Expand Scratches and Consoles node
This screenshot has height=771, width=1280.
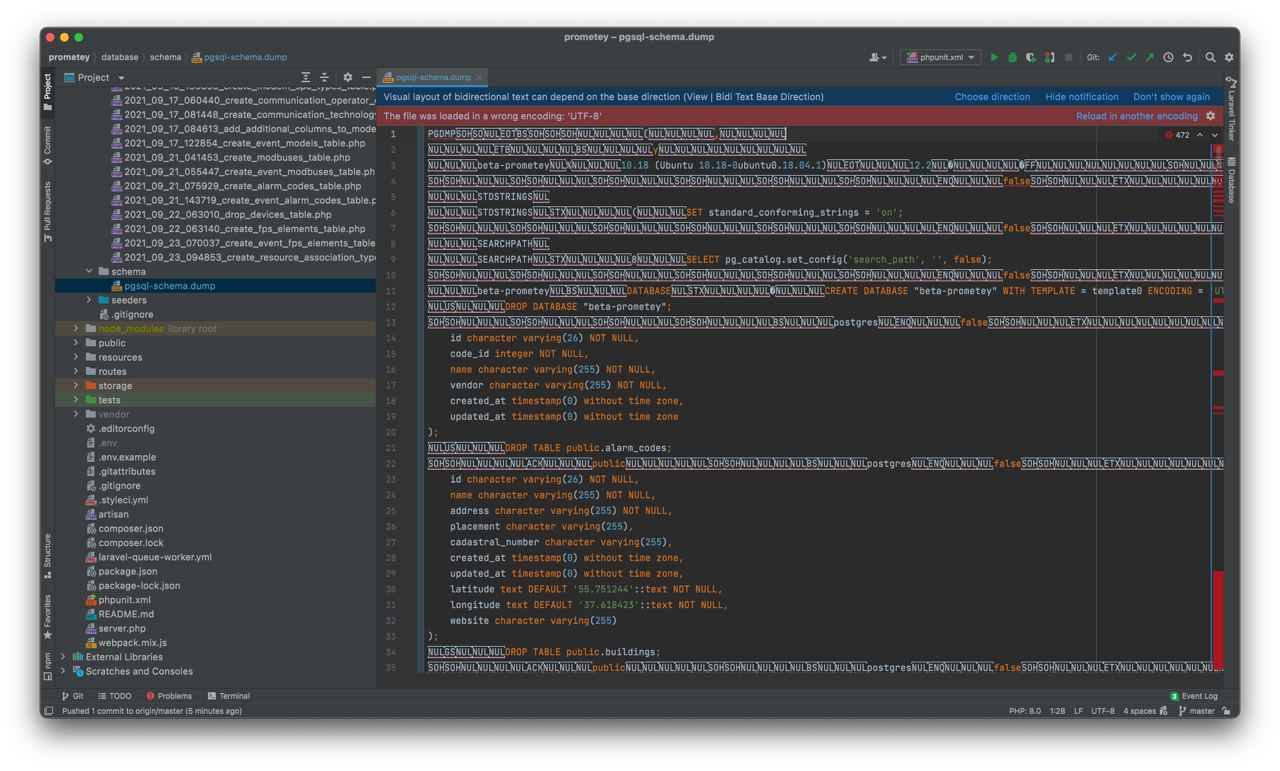point(64,671)
